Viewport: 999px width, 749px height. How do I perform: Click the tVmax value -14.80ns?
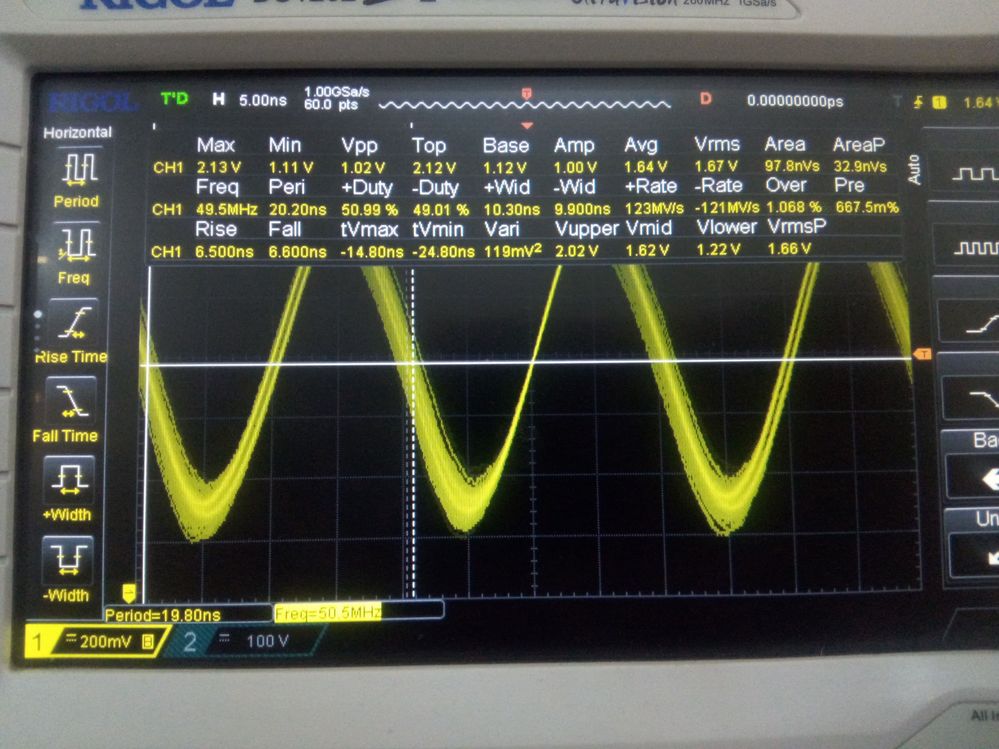(371, 252)
